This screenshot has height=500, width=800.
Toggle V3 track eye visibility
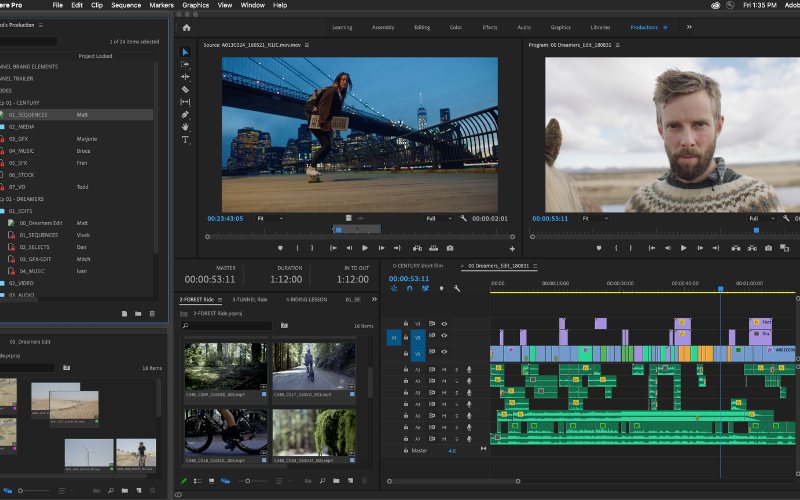pos(444,324)
